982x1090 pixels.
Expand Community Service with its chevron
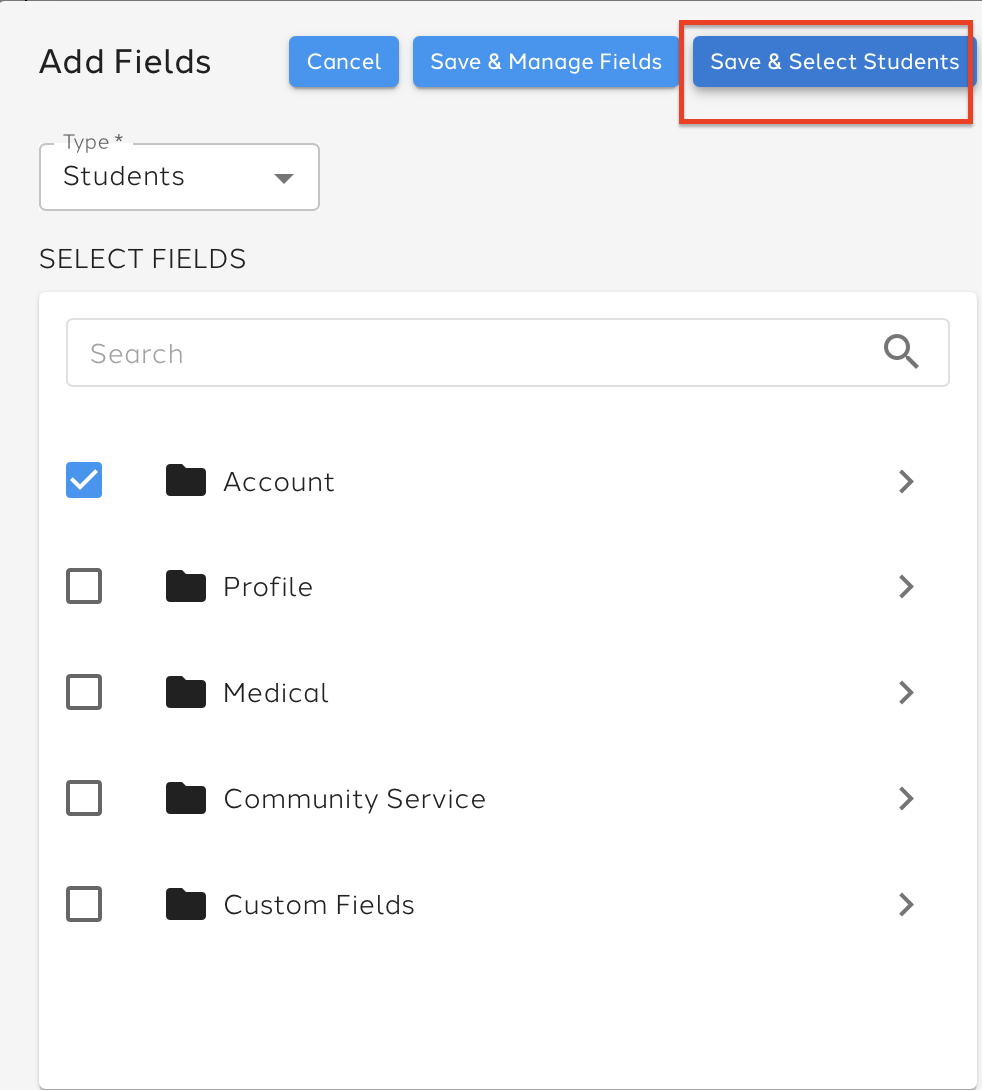pos(906,798)
